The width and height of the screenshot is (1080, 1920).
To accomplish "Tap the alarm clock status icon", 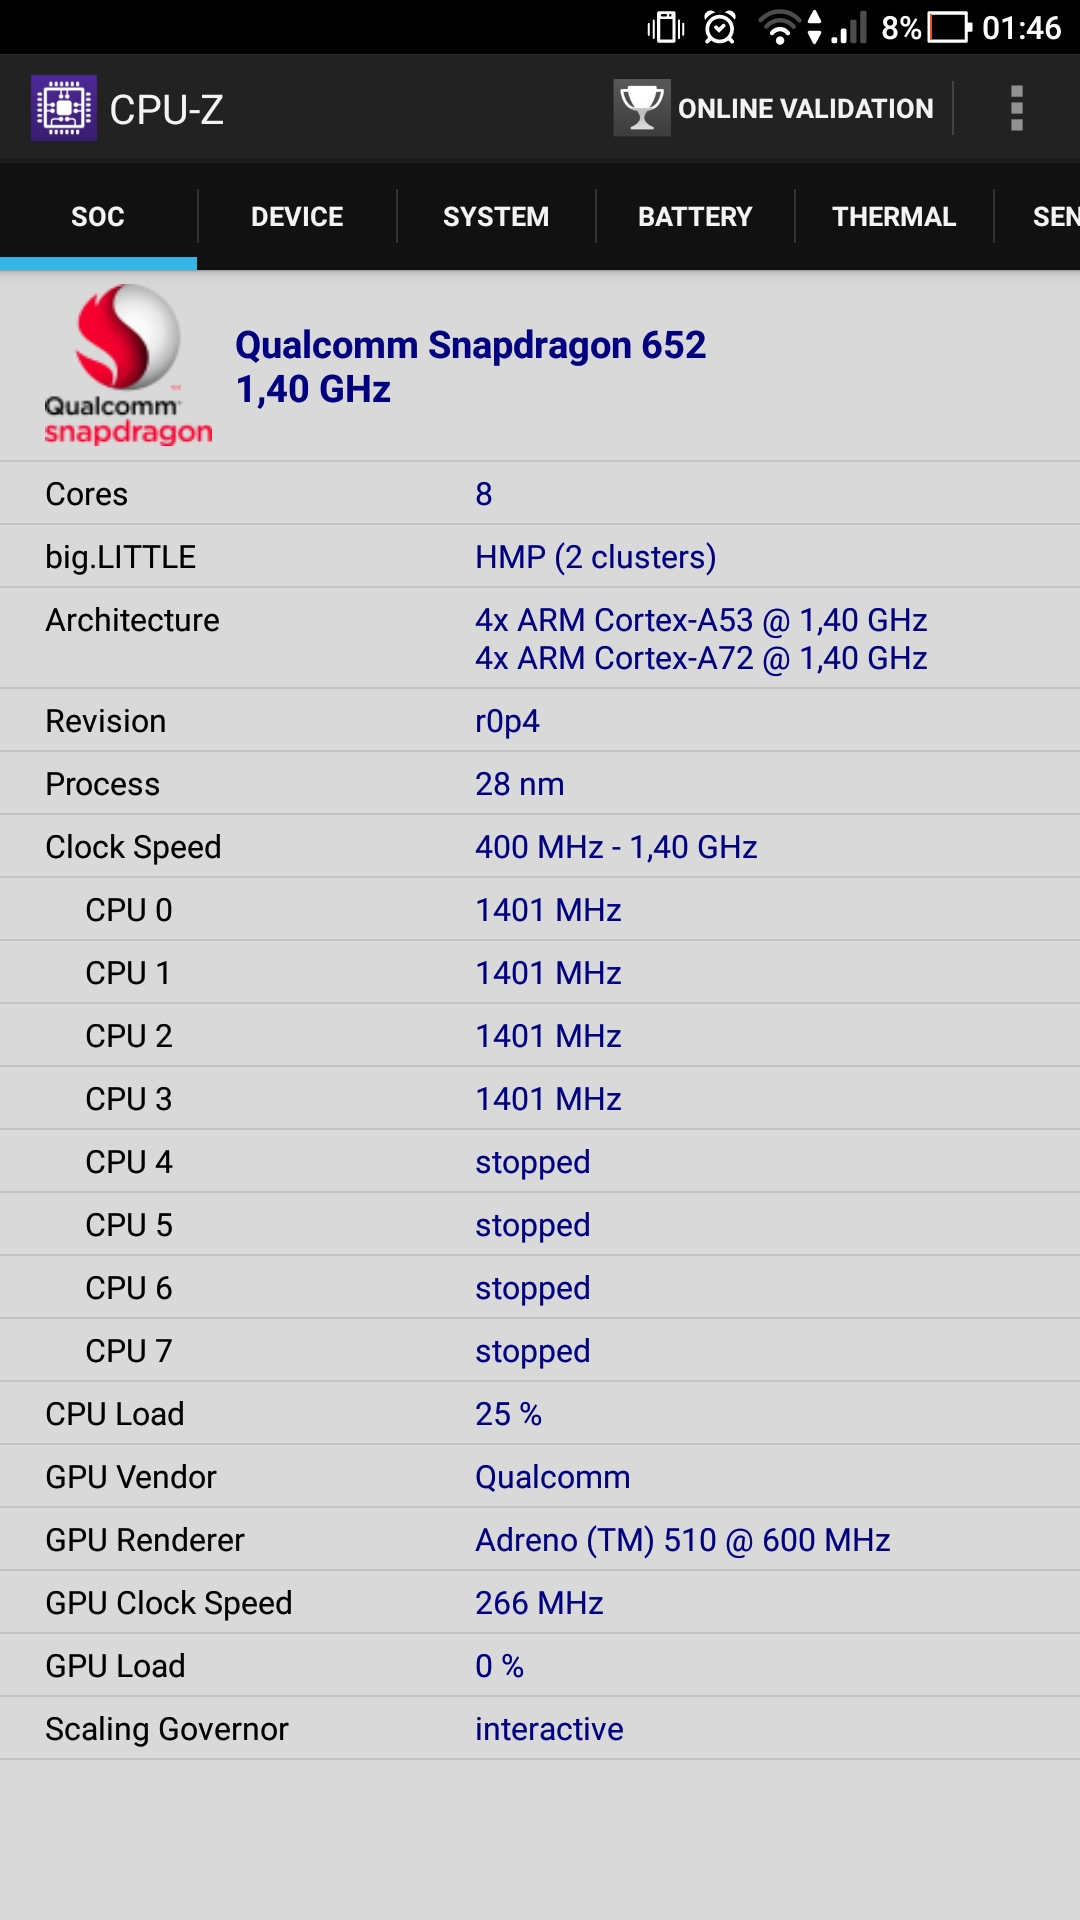I will [720, 28].
